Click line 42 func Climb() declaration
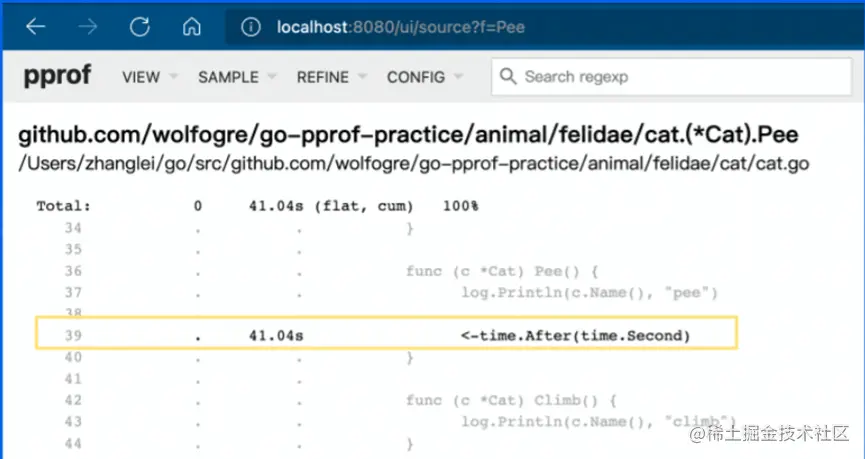Viewport: 865px width, 459px height. (511, 401)
